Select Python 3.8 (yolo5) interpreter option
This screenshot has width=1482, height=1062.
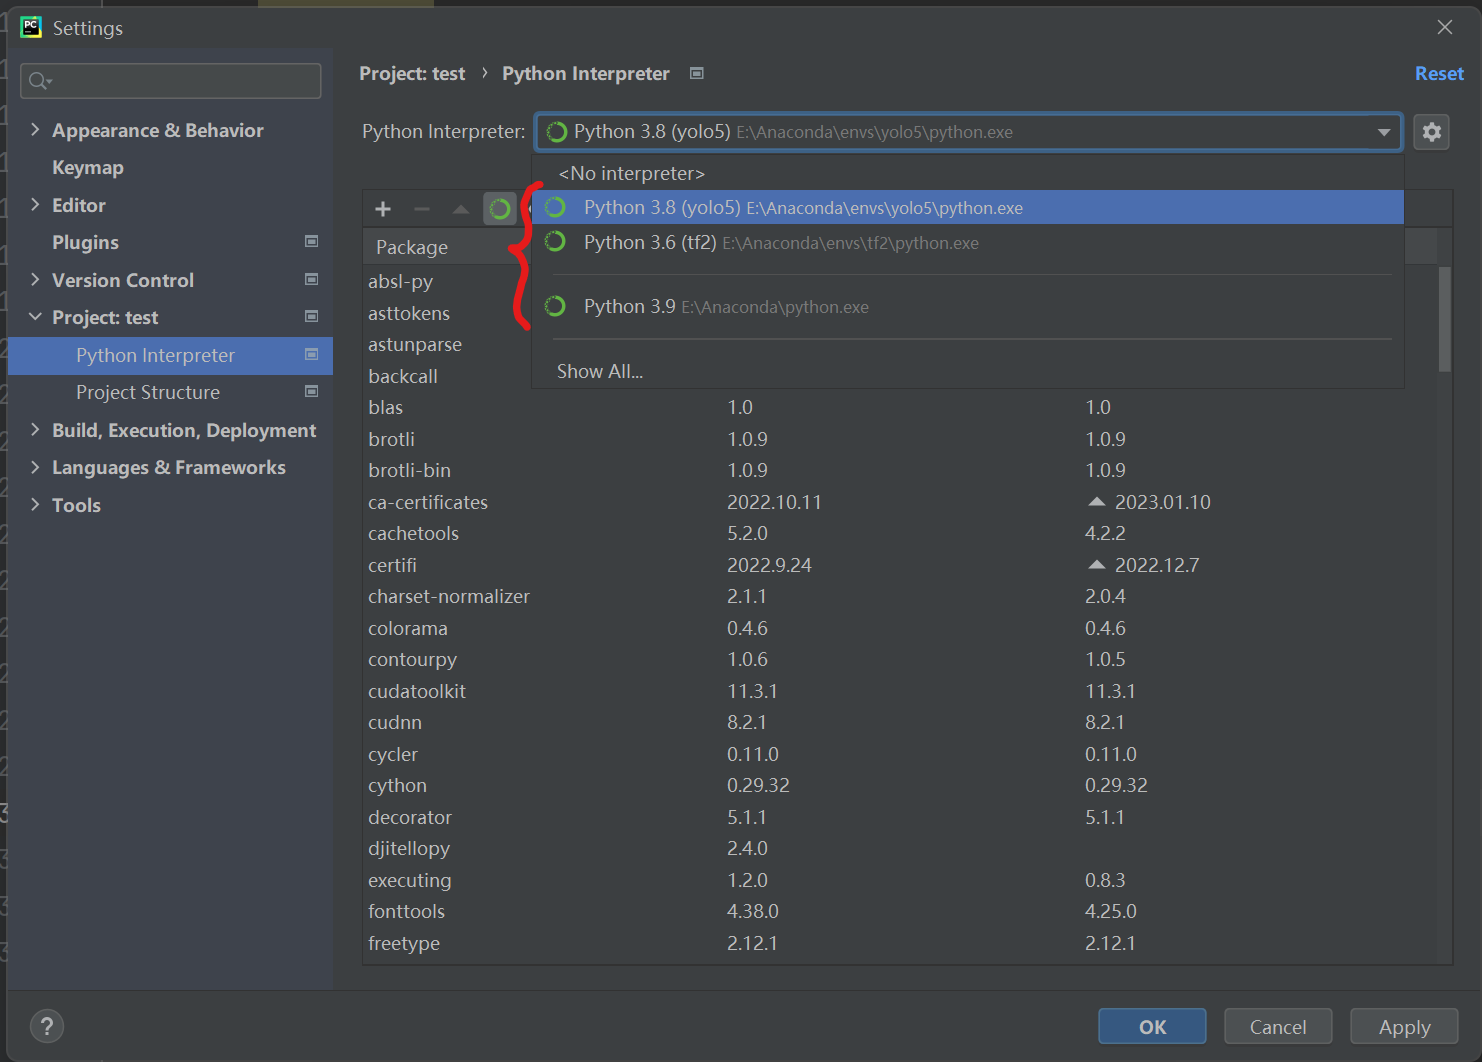tap(968, 207)
